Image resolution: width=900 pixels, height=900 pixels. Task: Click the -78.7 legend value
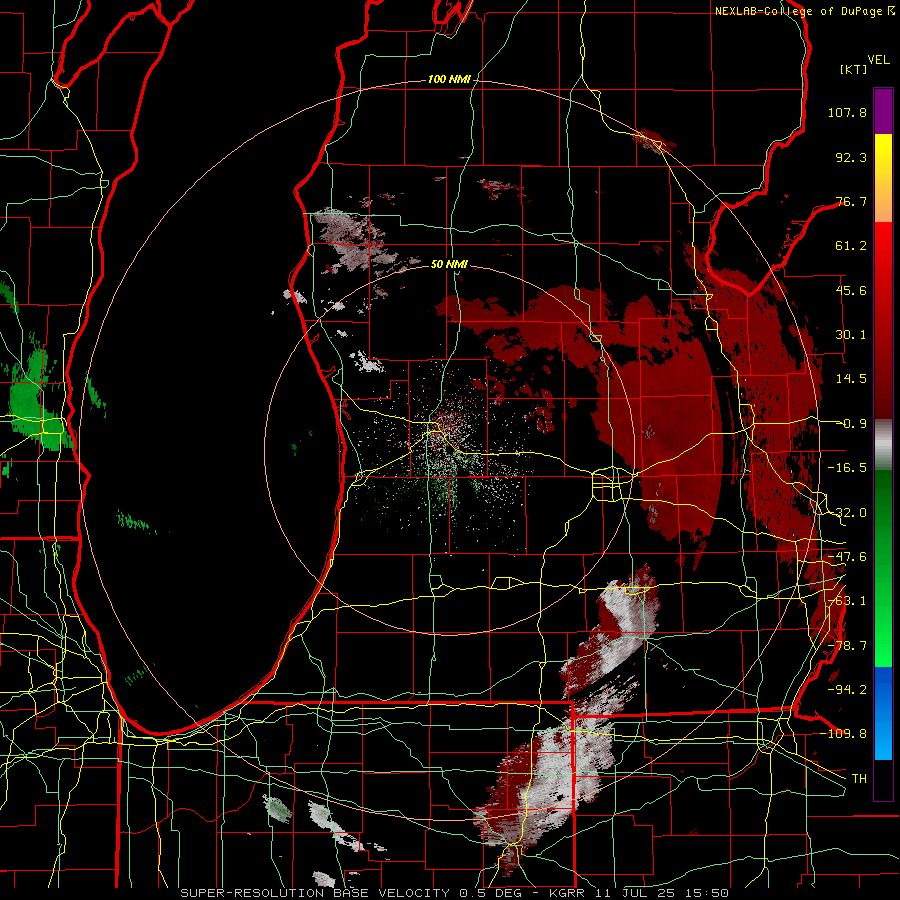pos(847,646)
